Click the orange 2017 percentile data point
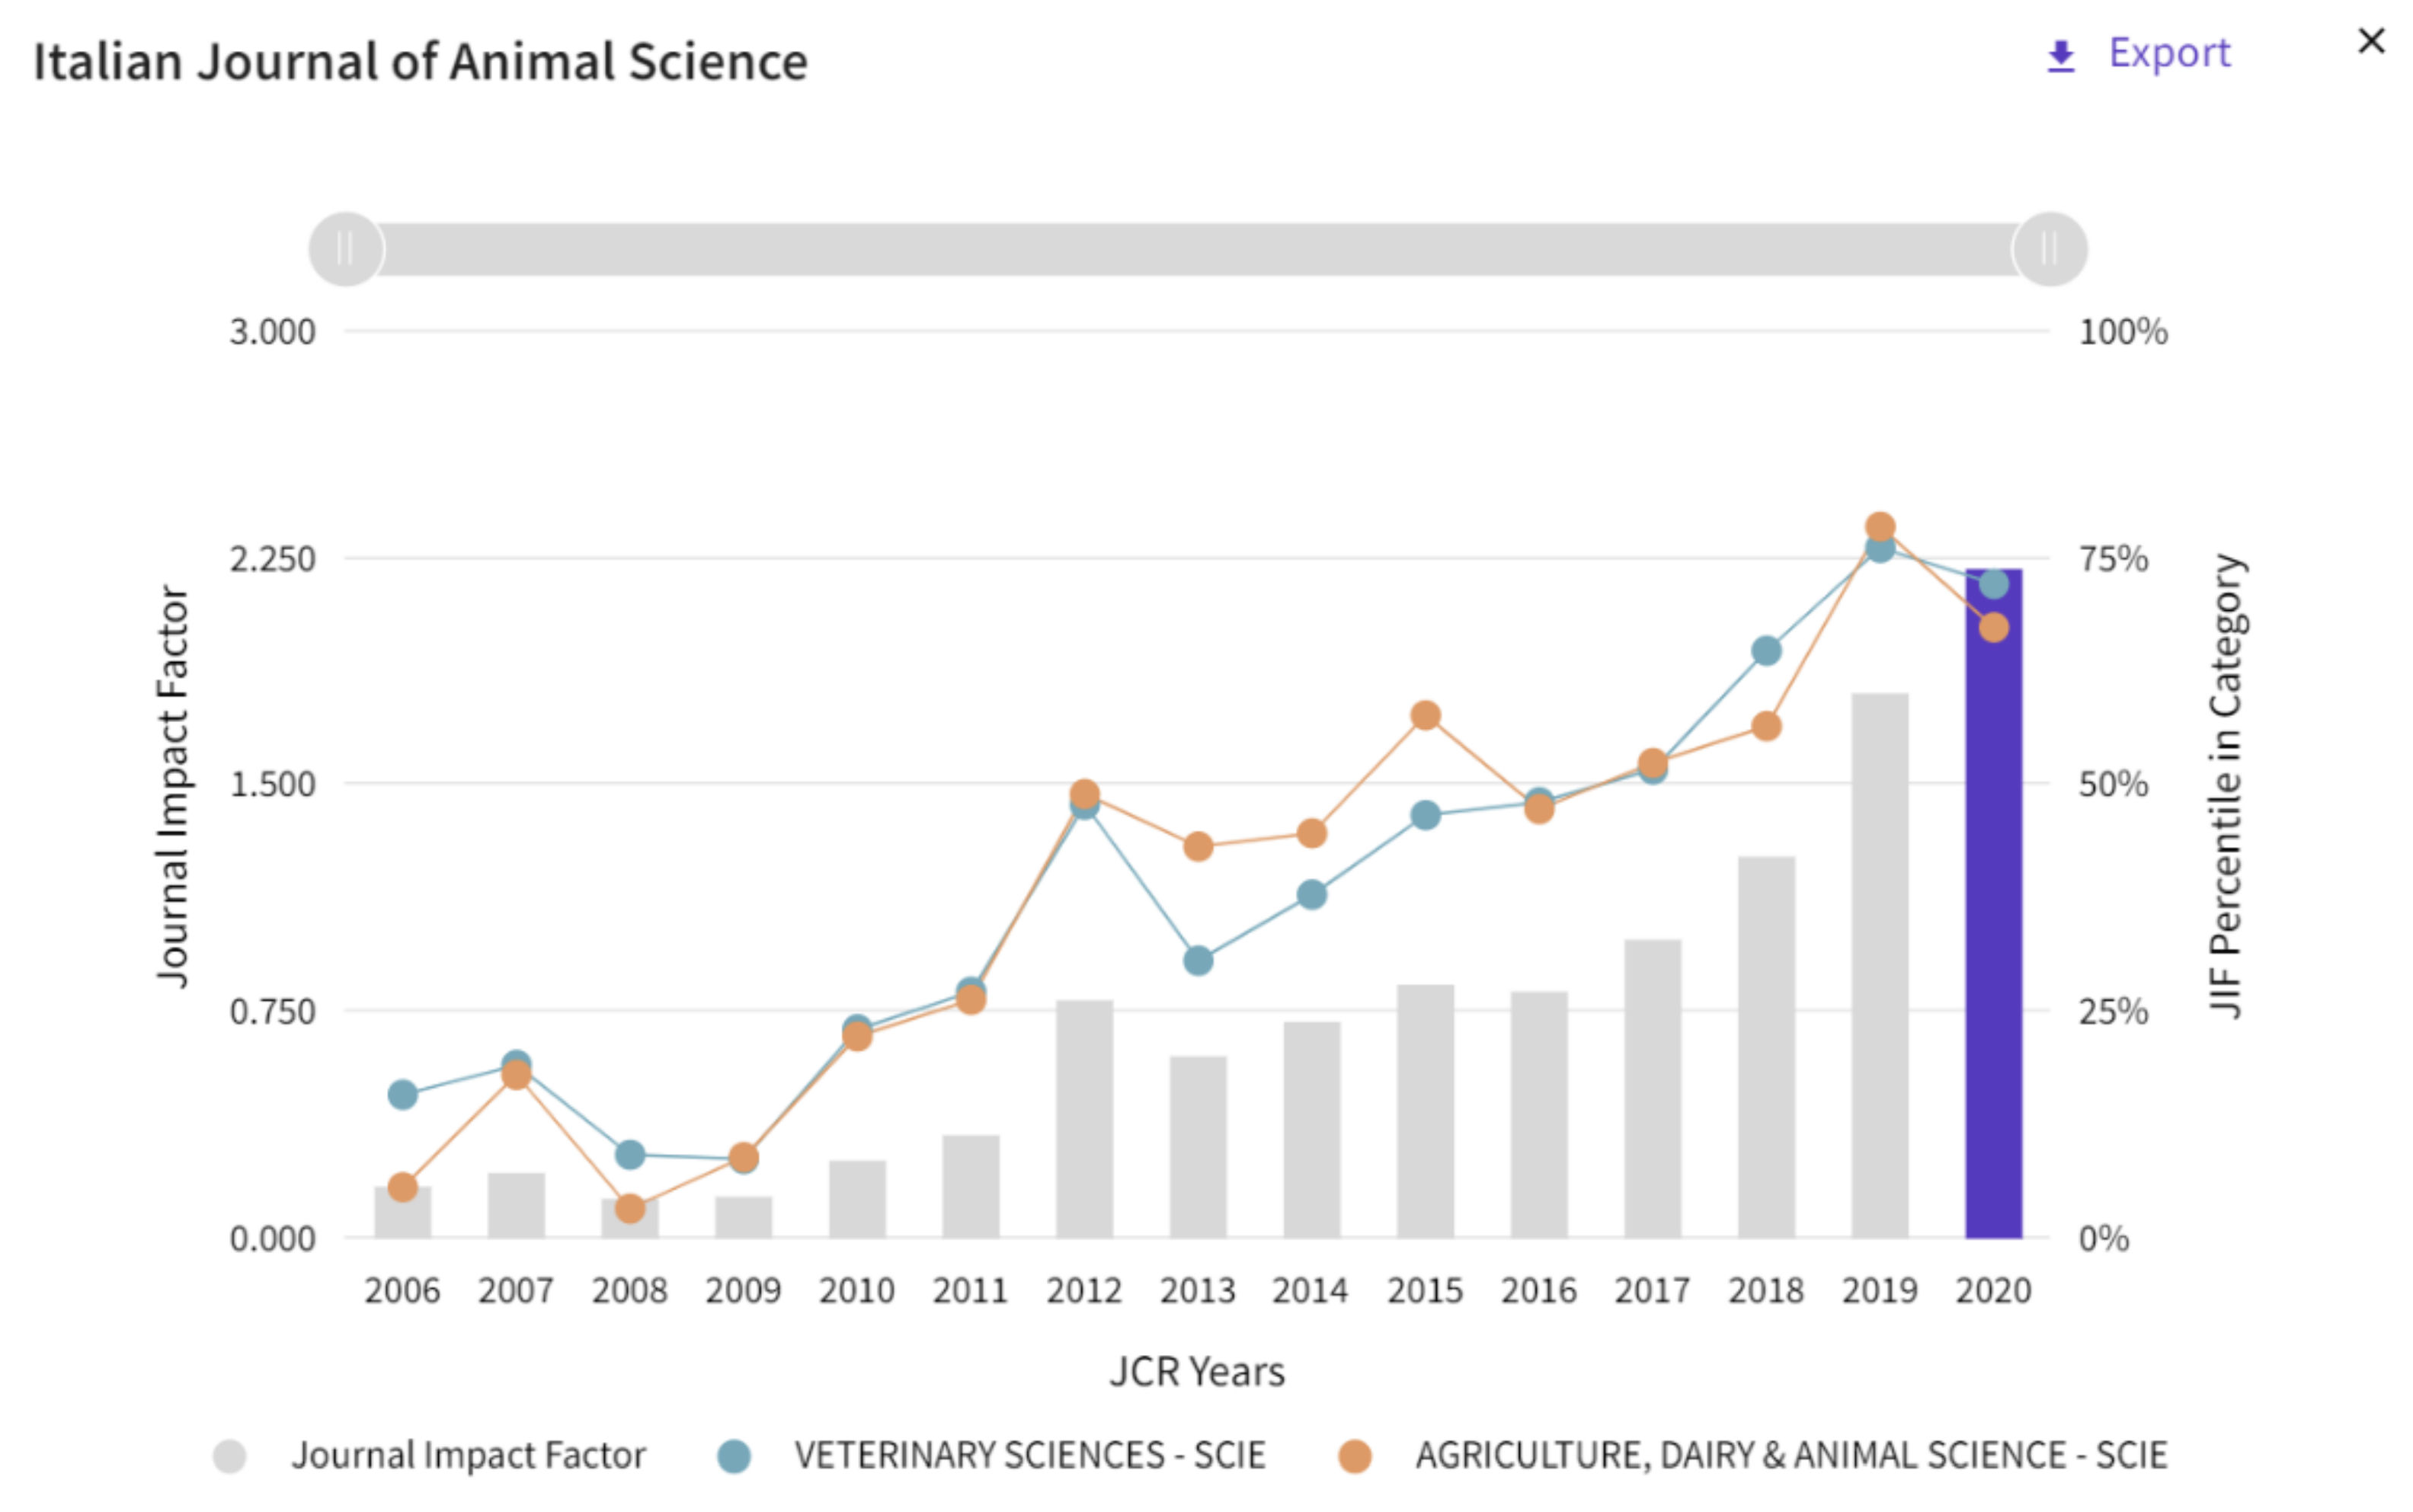 pyautogui.click(x=1653, y=764)
